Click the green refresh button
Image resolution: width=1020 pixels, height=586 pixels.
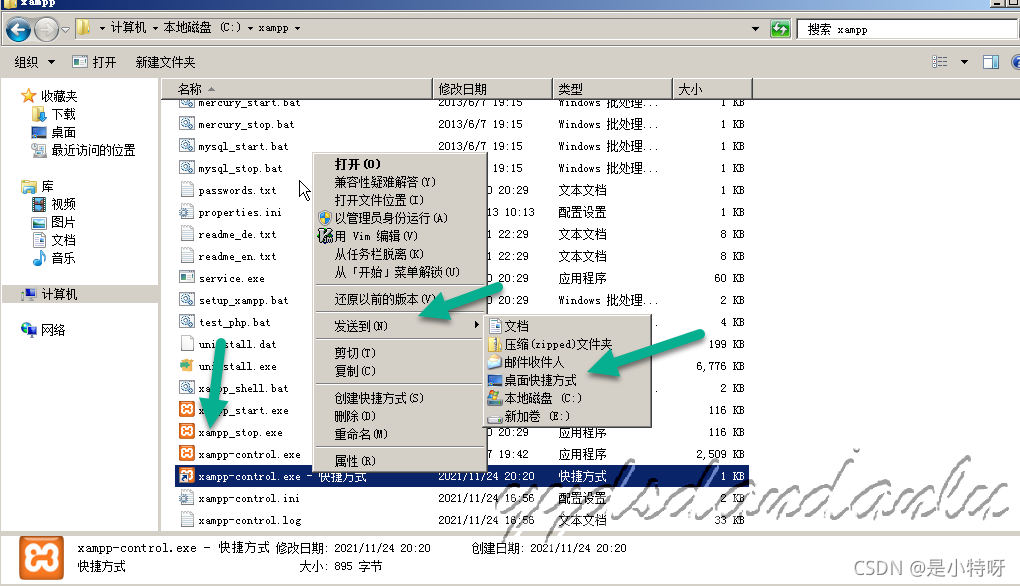(x=780, y=29)
